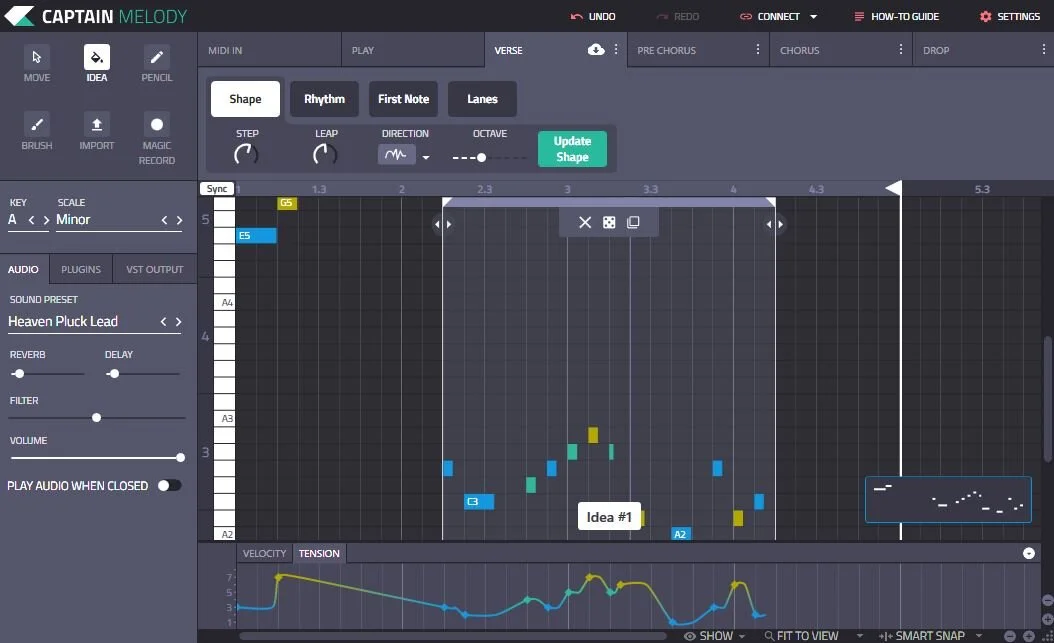Switch to the Play tab
The width and height of the screenshot is (1054, 643).
(413, 50)
